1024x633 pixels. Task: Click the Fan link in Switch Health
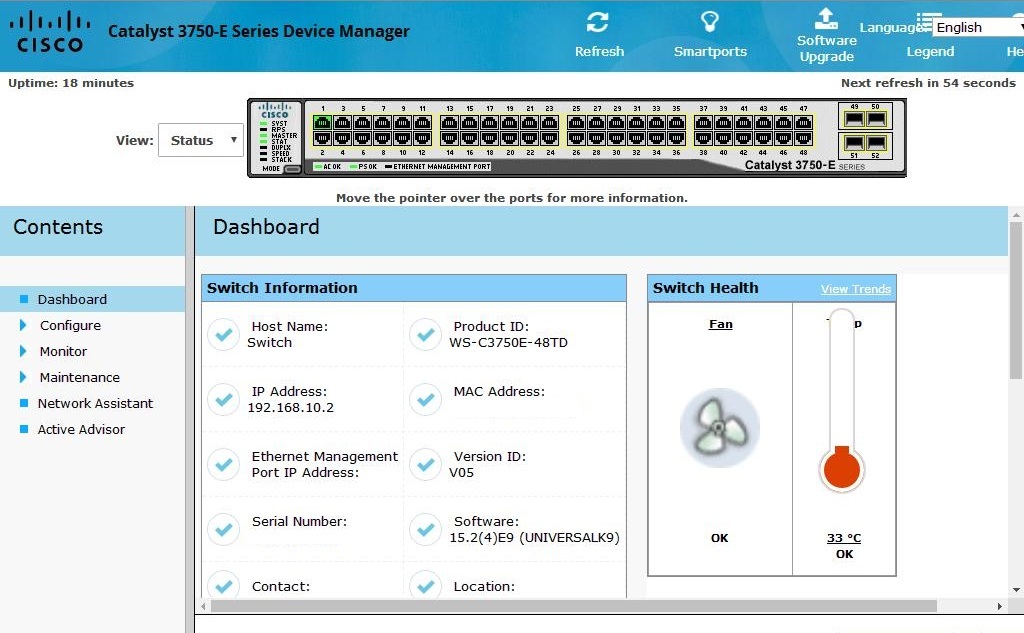coord(720,324)
